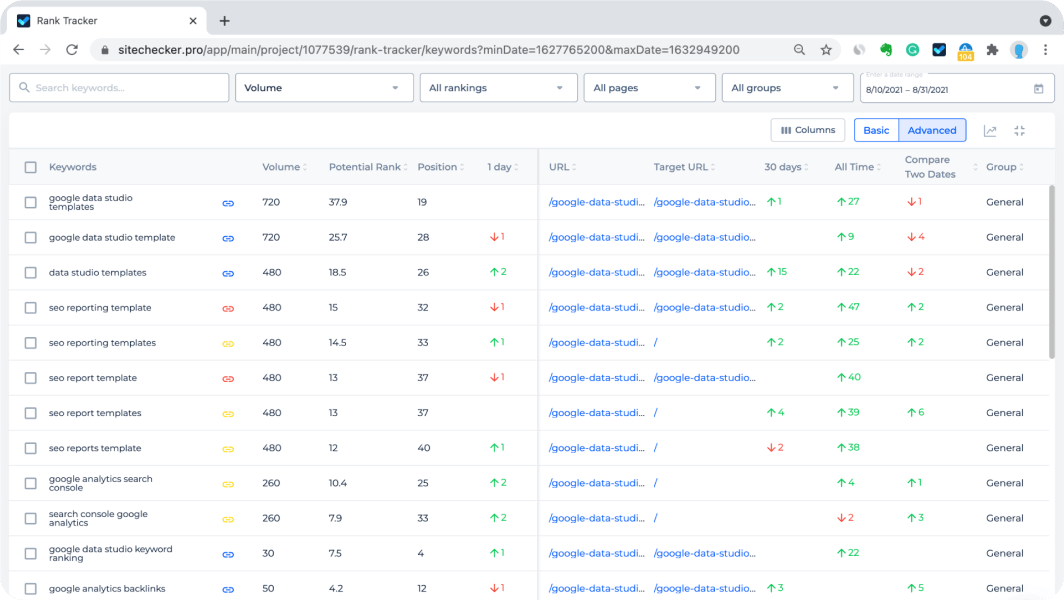Image resolution: width=1064 pixels, height=600 pixels.
Task: Open a new browser tab
Action: pos(225,21)
